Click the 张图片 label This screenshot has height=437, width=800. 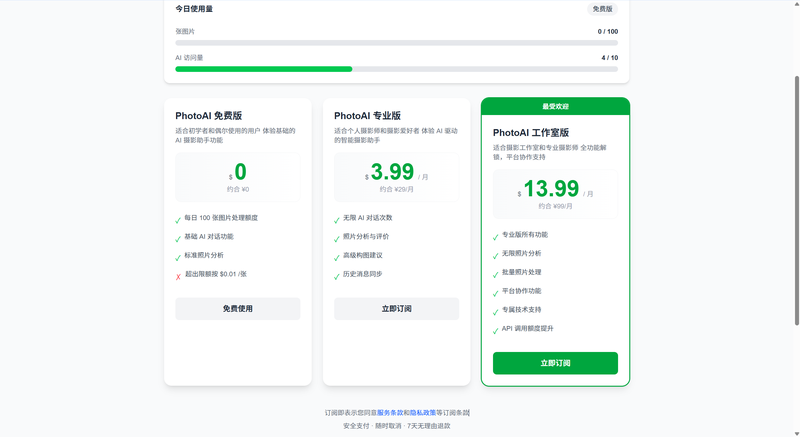click(x=185, y=31)
